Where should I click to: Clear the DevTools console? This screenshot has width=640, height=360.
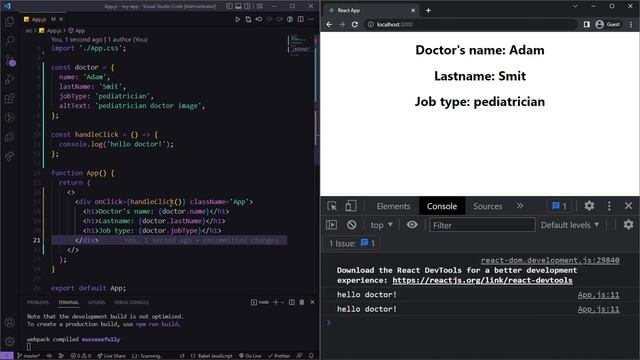(351, 225)
